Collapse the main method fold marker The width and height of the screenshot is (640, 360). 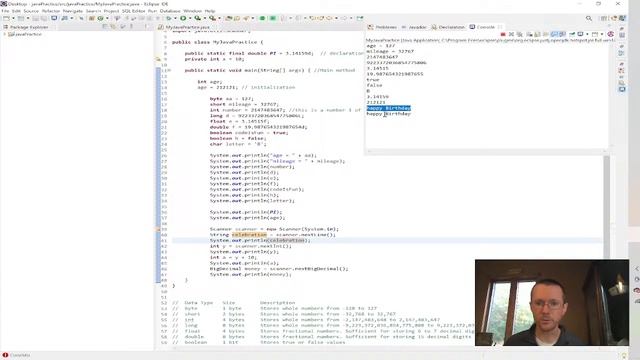[169, 71]
